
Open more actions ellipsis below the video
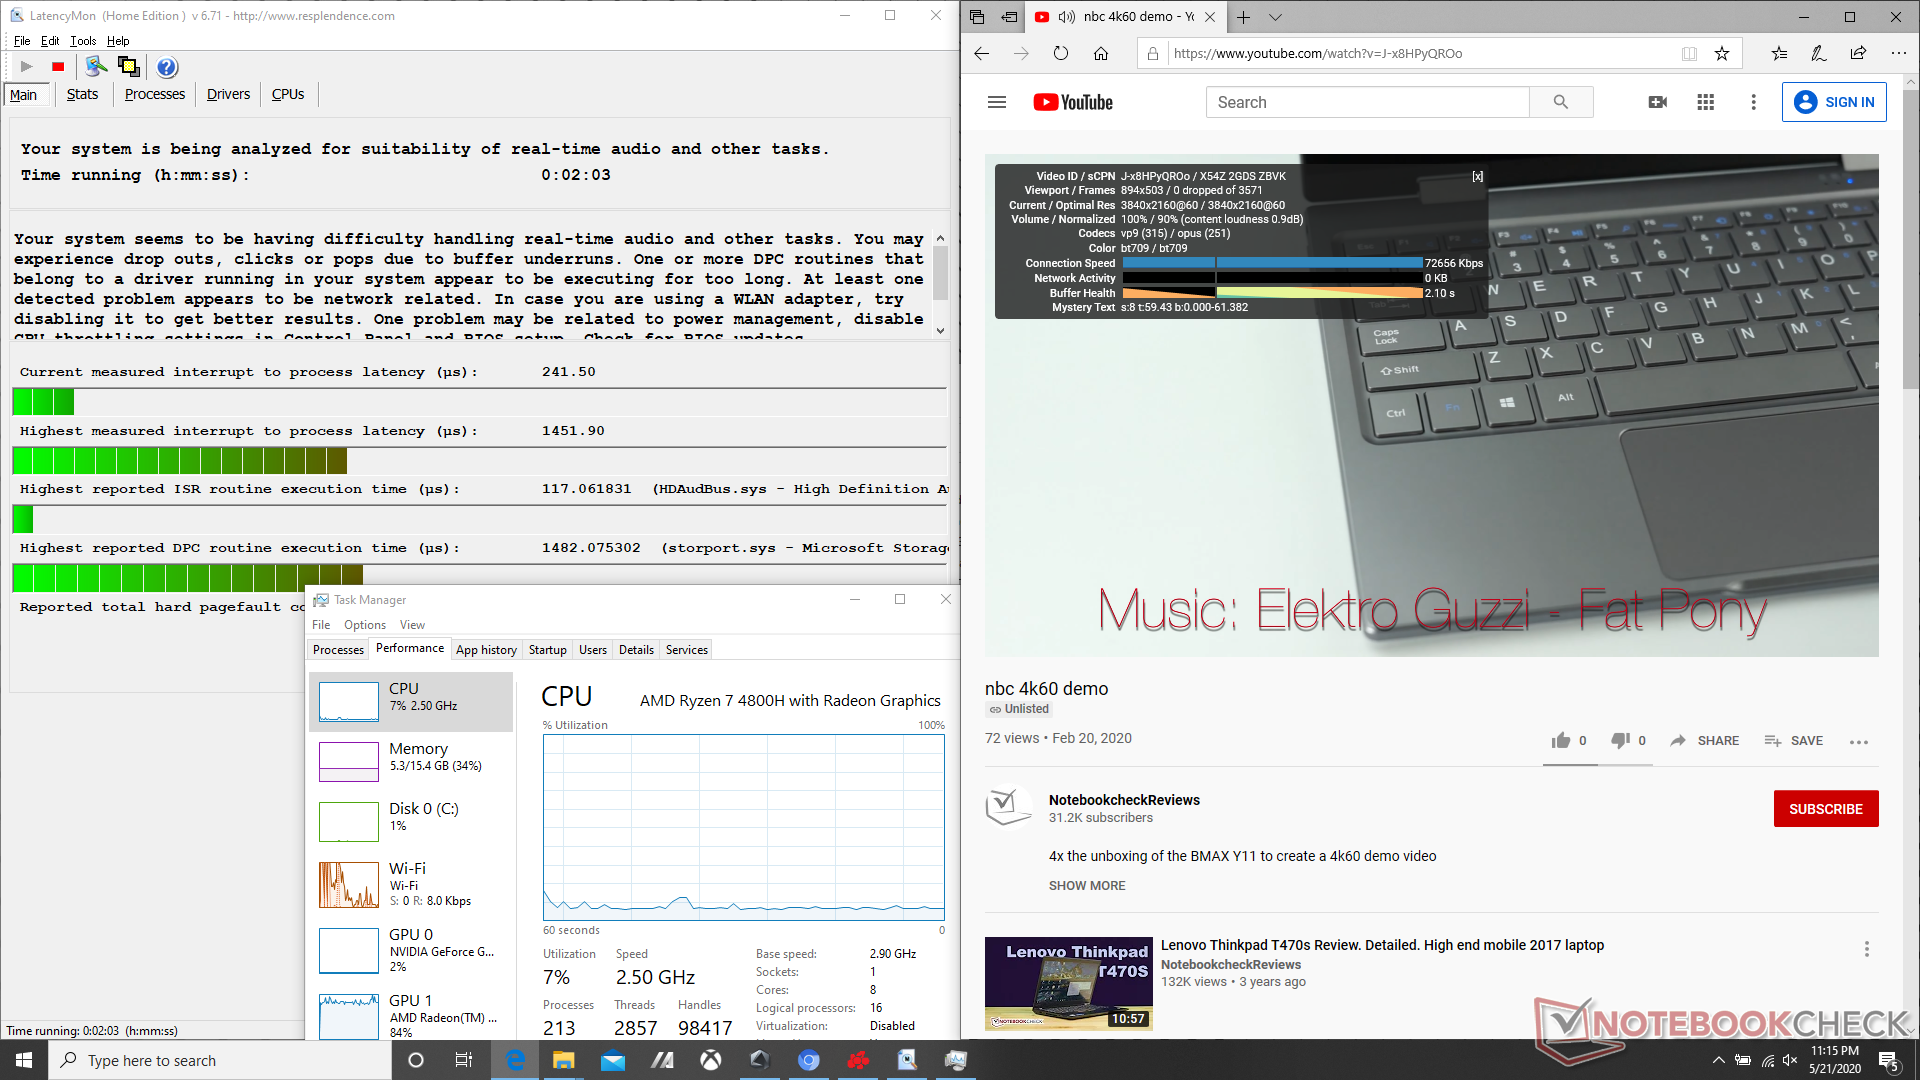coord(1859,742)
